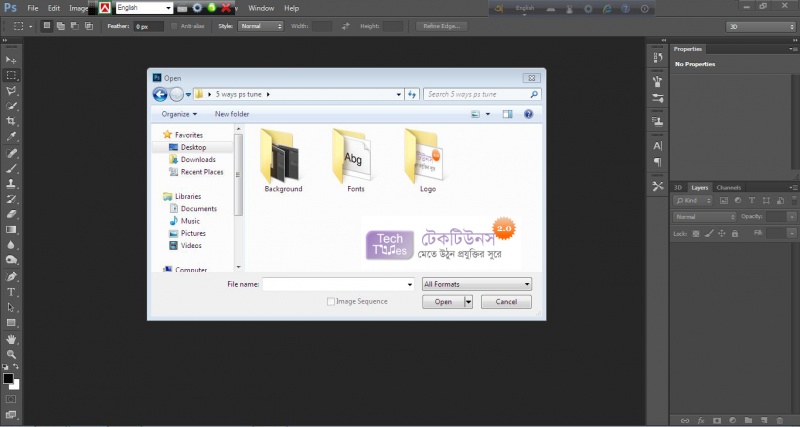Screen dimensions: 800x427
Task: Toggle Quick Mask mode
Action: [11, 399]
